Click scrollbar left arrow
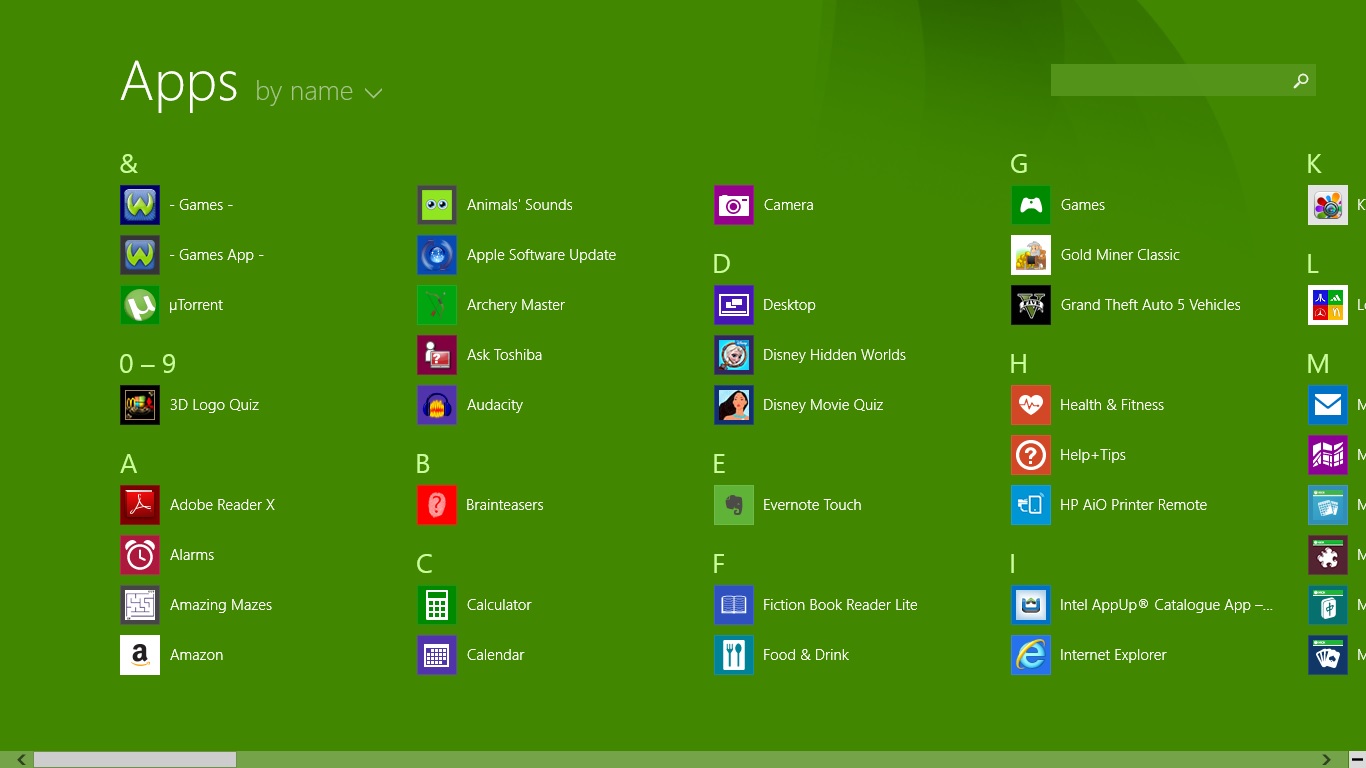 tap(21, 760)
